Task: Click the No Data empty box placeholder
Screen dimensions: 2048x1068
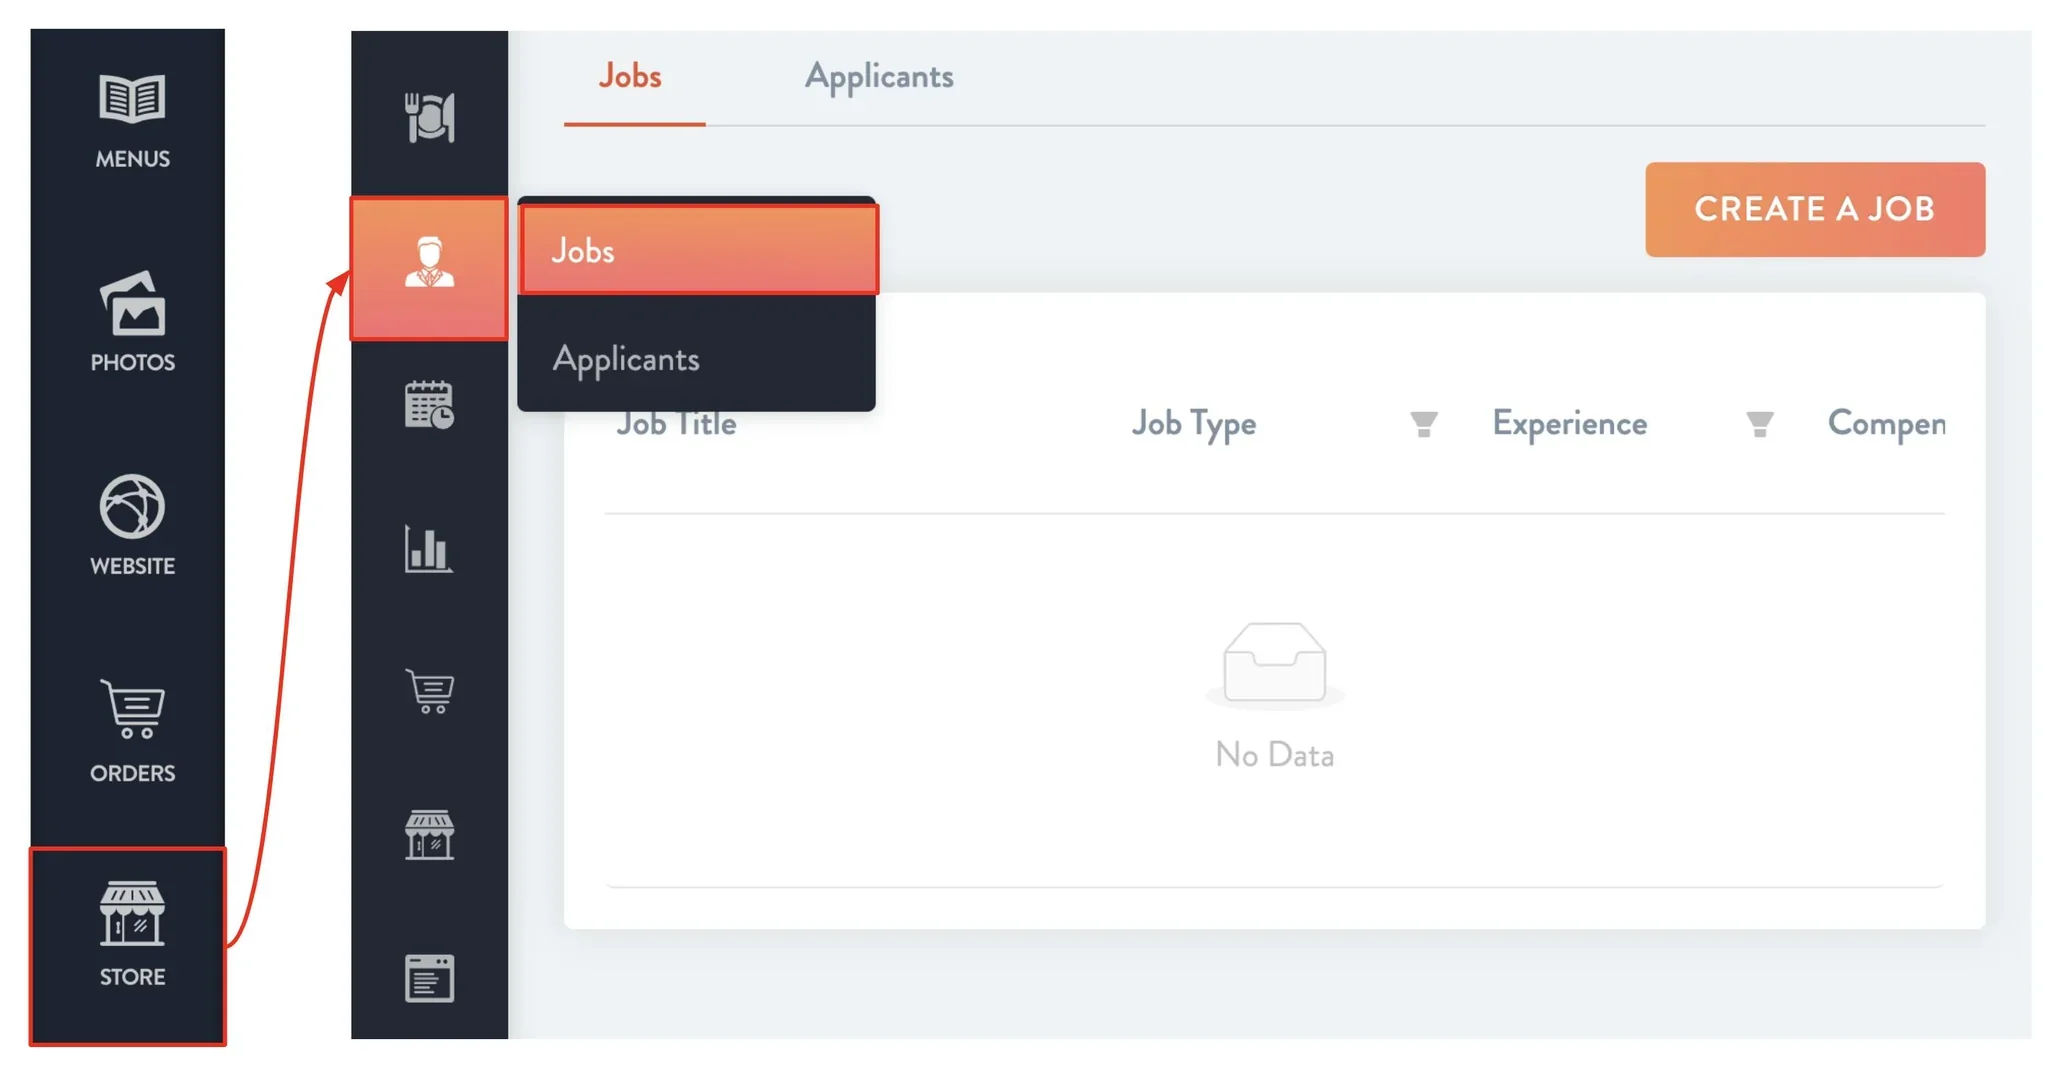Action: click(1274, 695)
